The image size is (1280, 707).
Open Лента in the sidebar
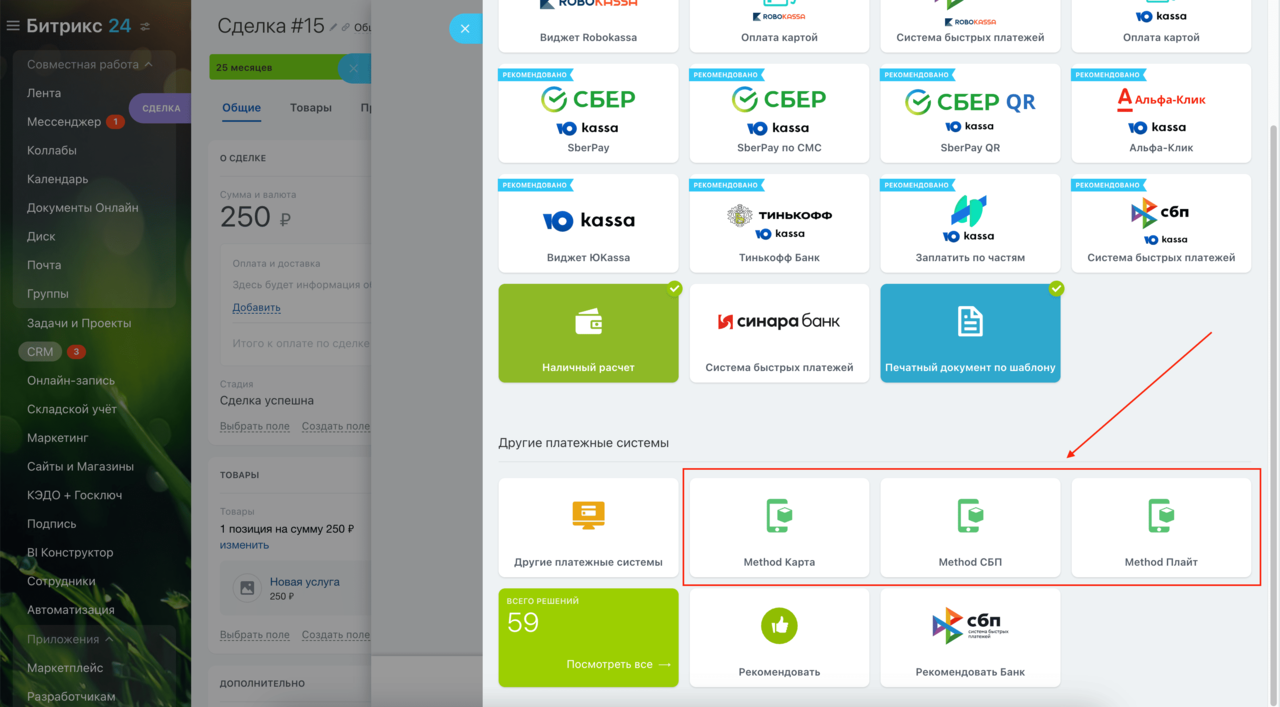[x=44, y=93]
